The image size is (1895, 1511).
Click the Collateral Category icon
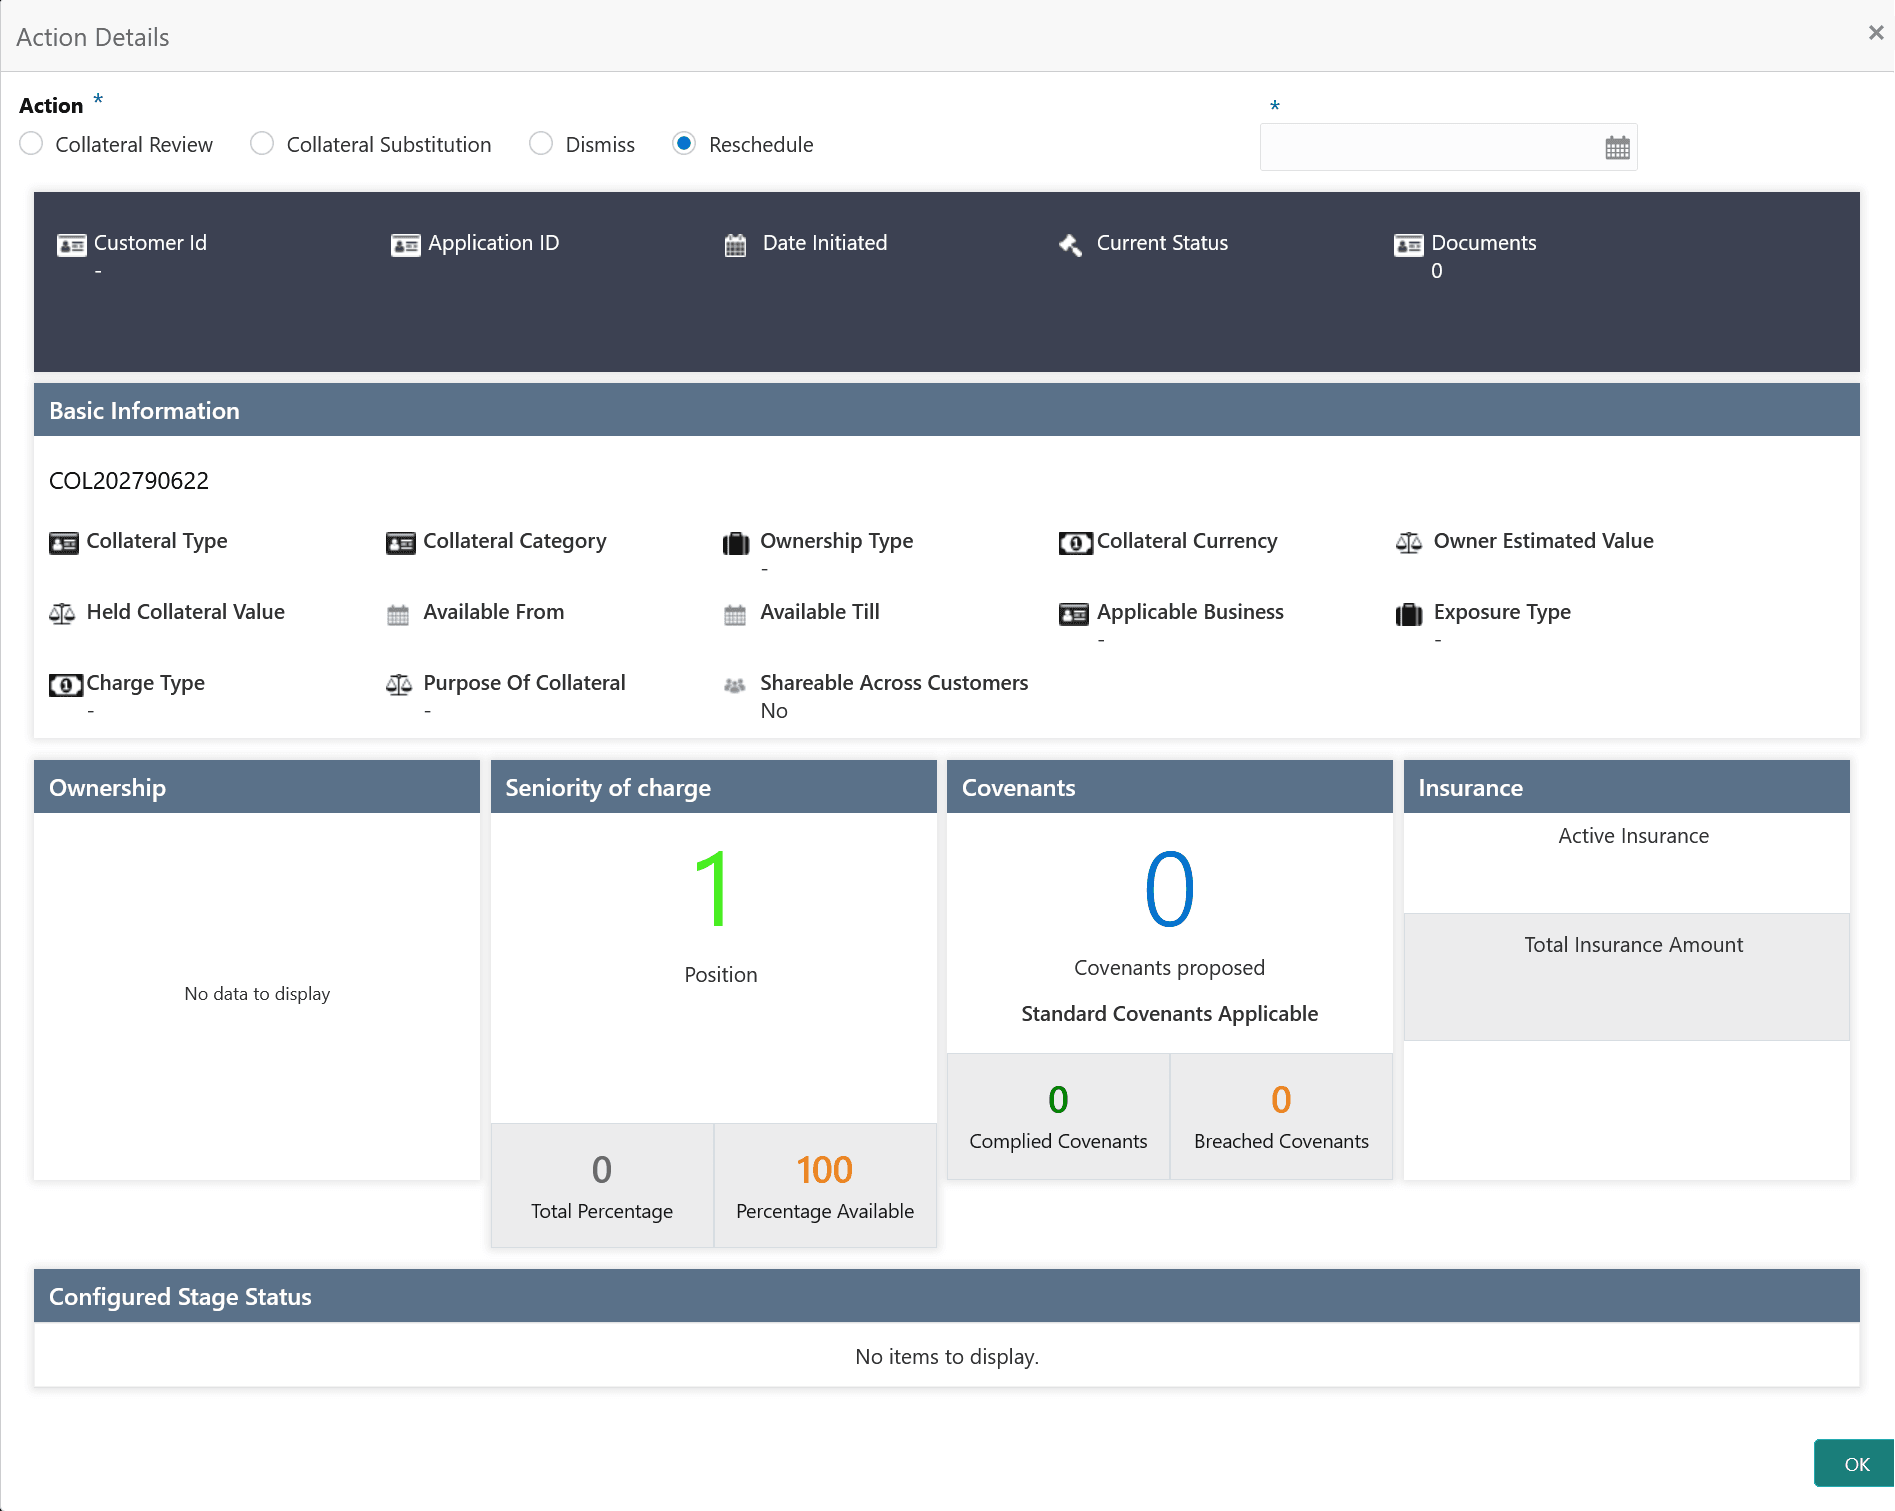coord(401,543)
